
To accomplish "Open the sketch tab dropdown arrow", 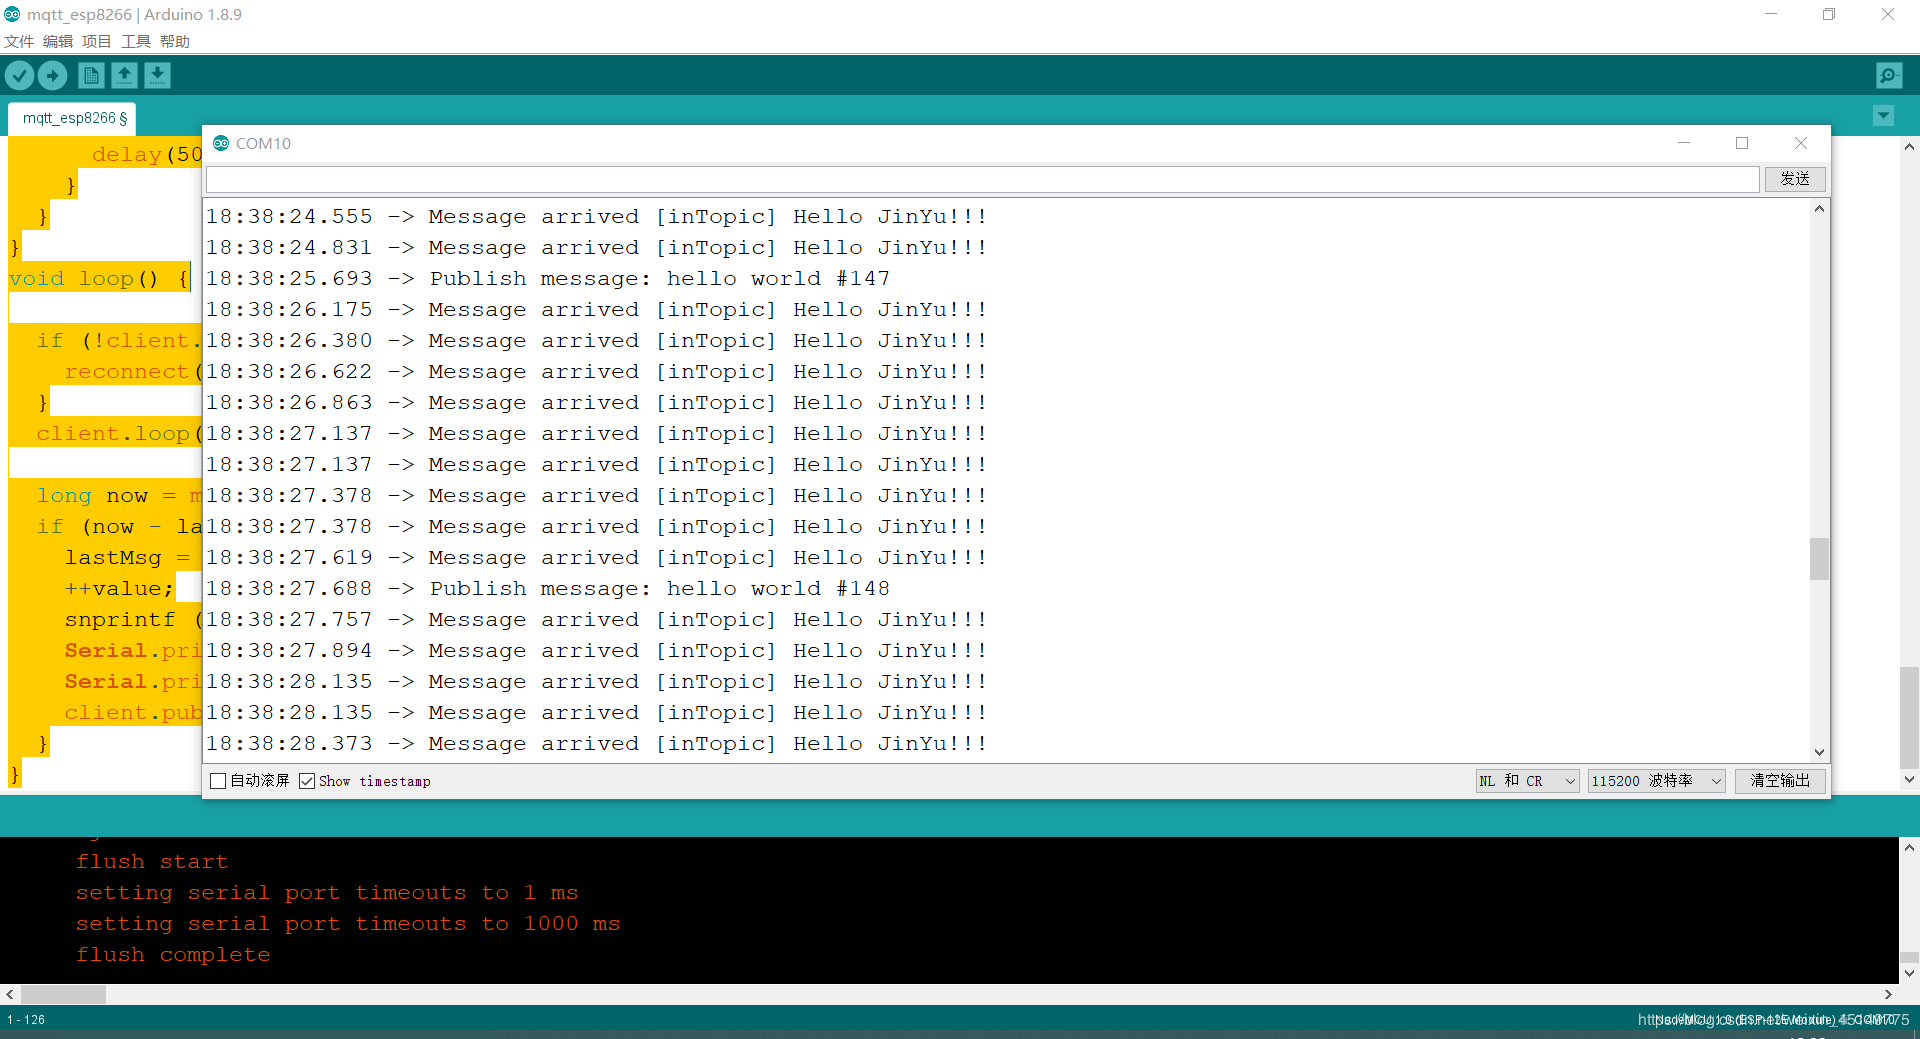I will 1884,116.
